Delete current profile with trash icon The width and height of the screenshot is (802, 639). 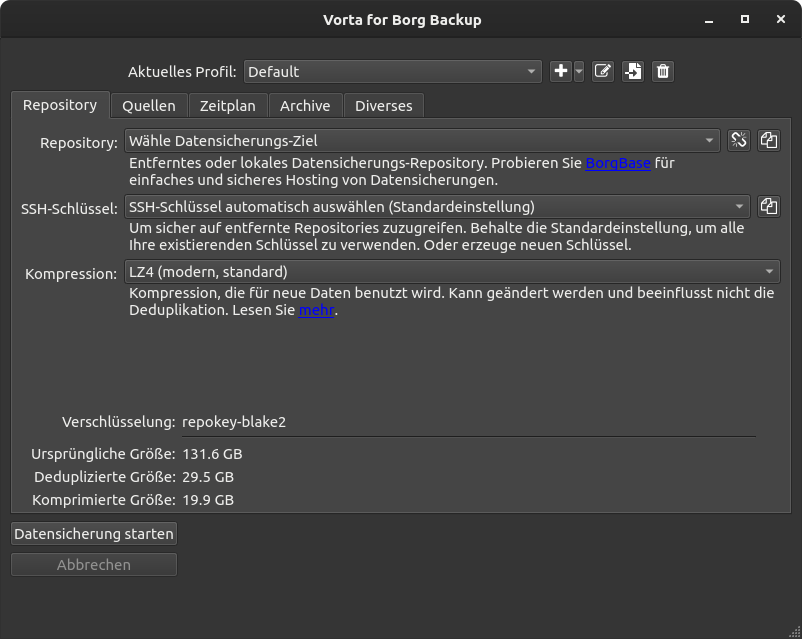point(663,71)
